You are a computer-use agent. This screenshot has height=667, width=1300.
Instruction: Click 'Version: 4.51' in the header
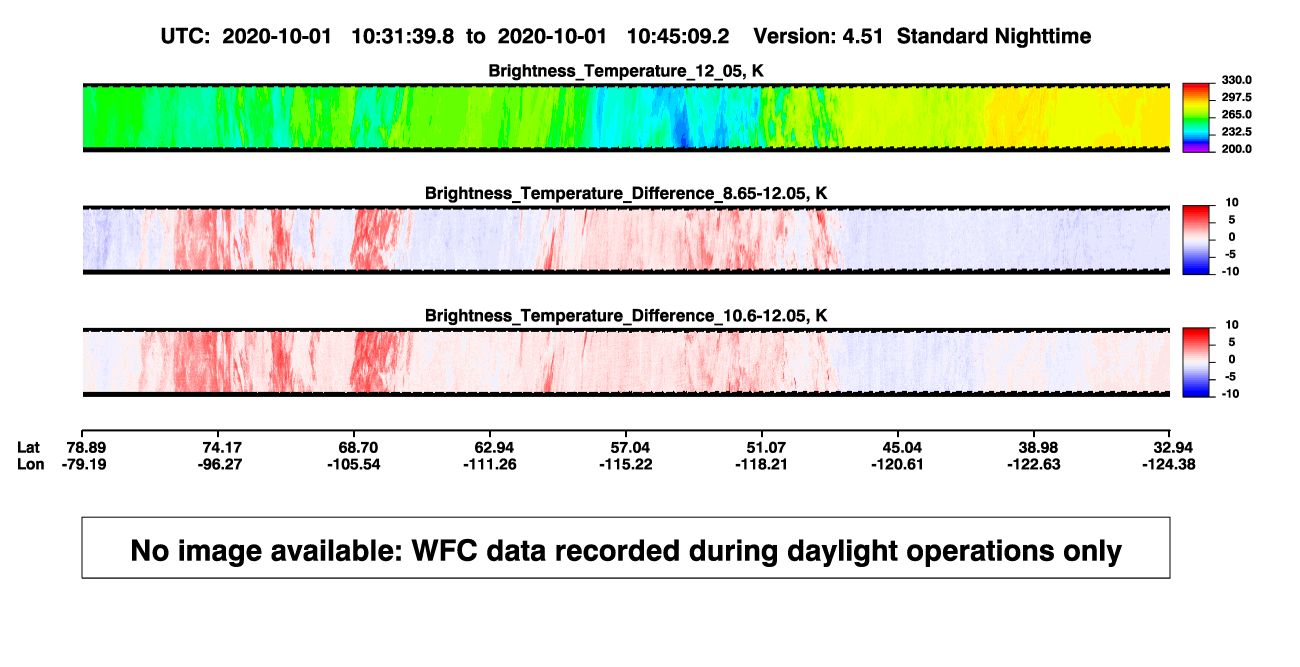point(819,36)
